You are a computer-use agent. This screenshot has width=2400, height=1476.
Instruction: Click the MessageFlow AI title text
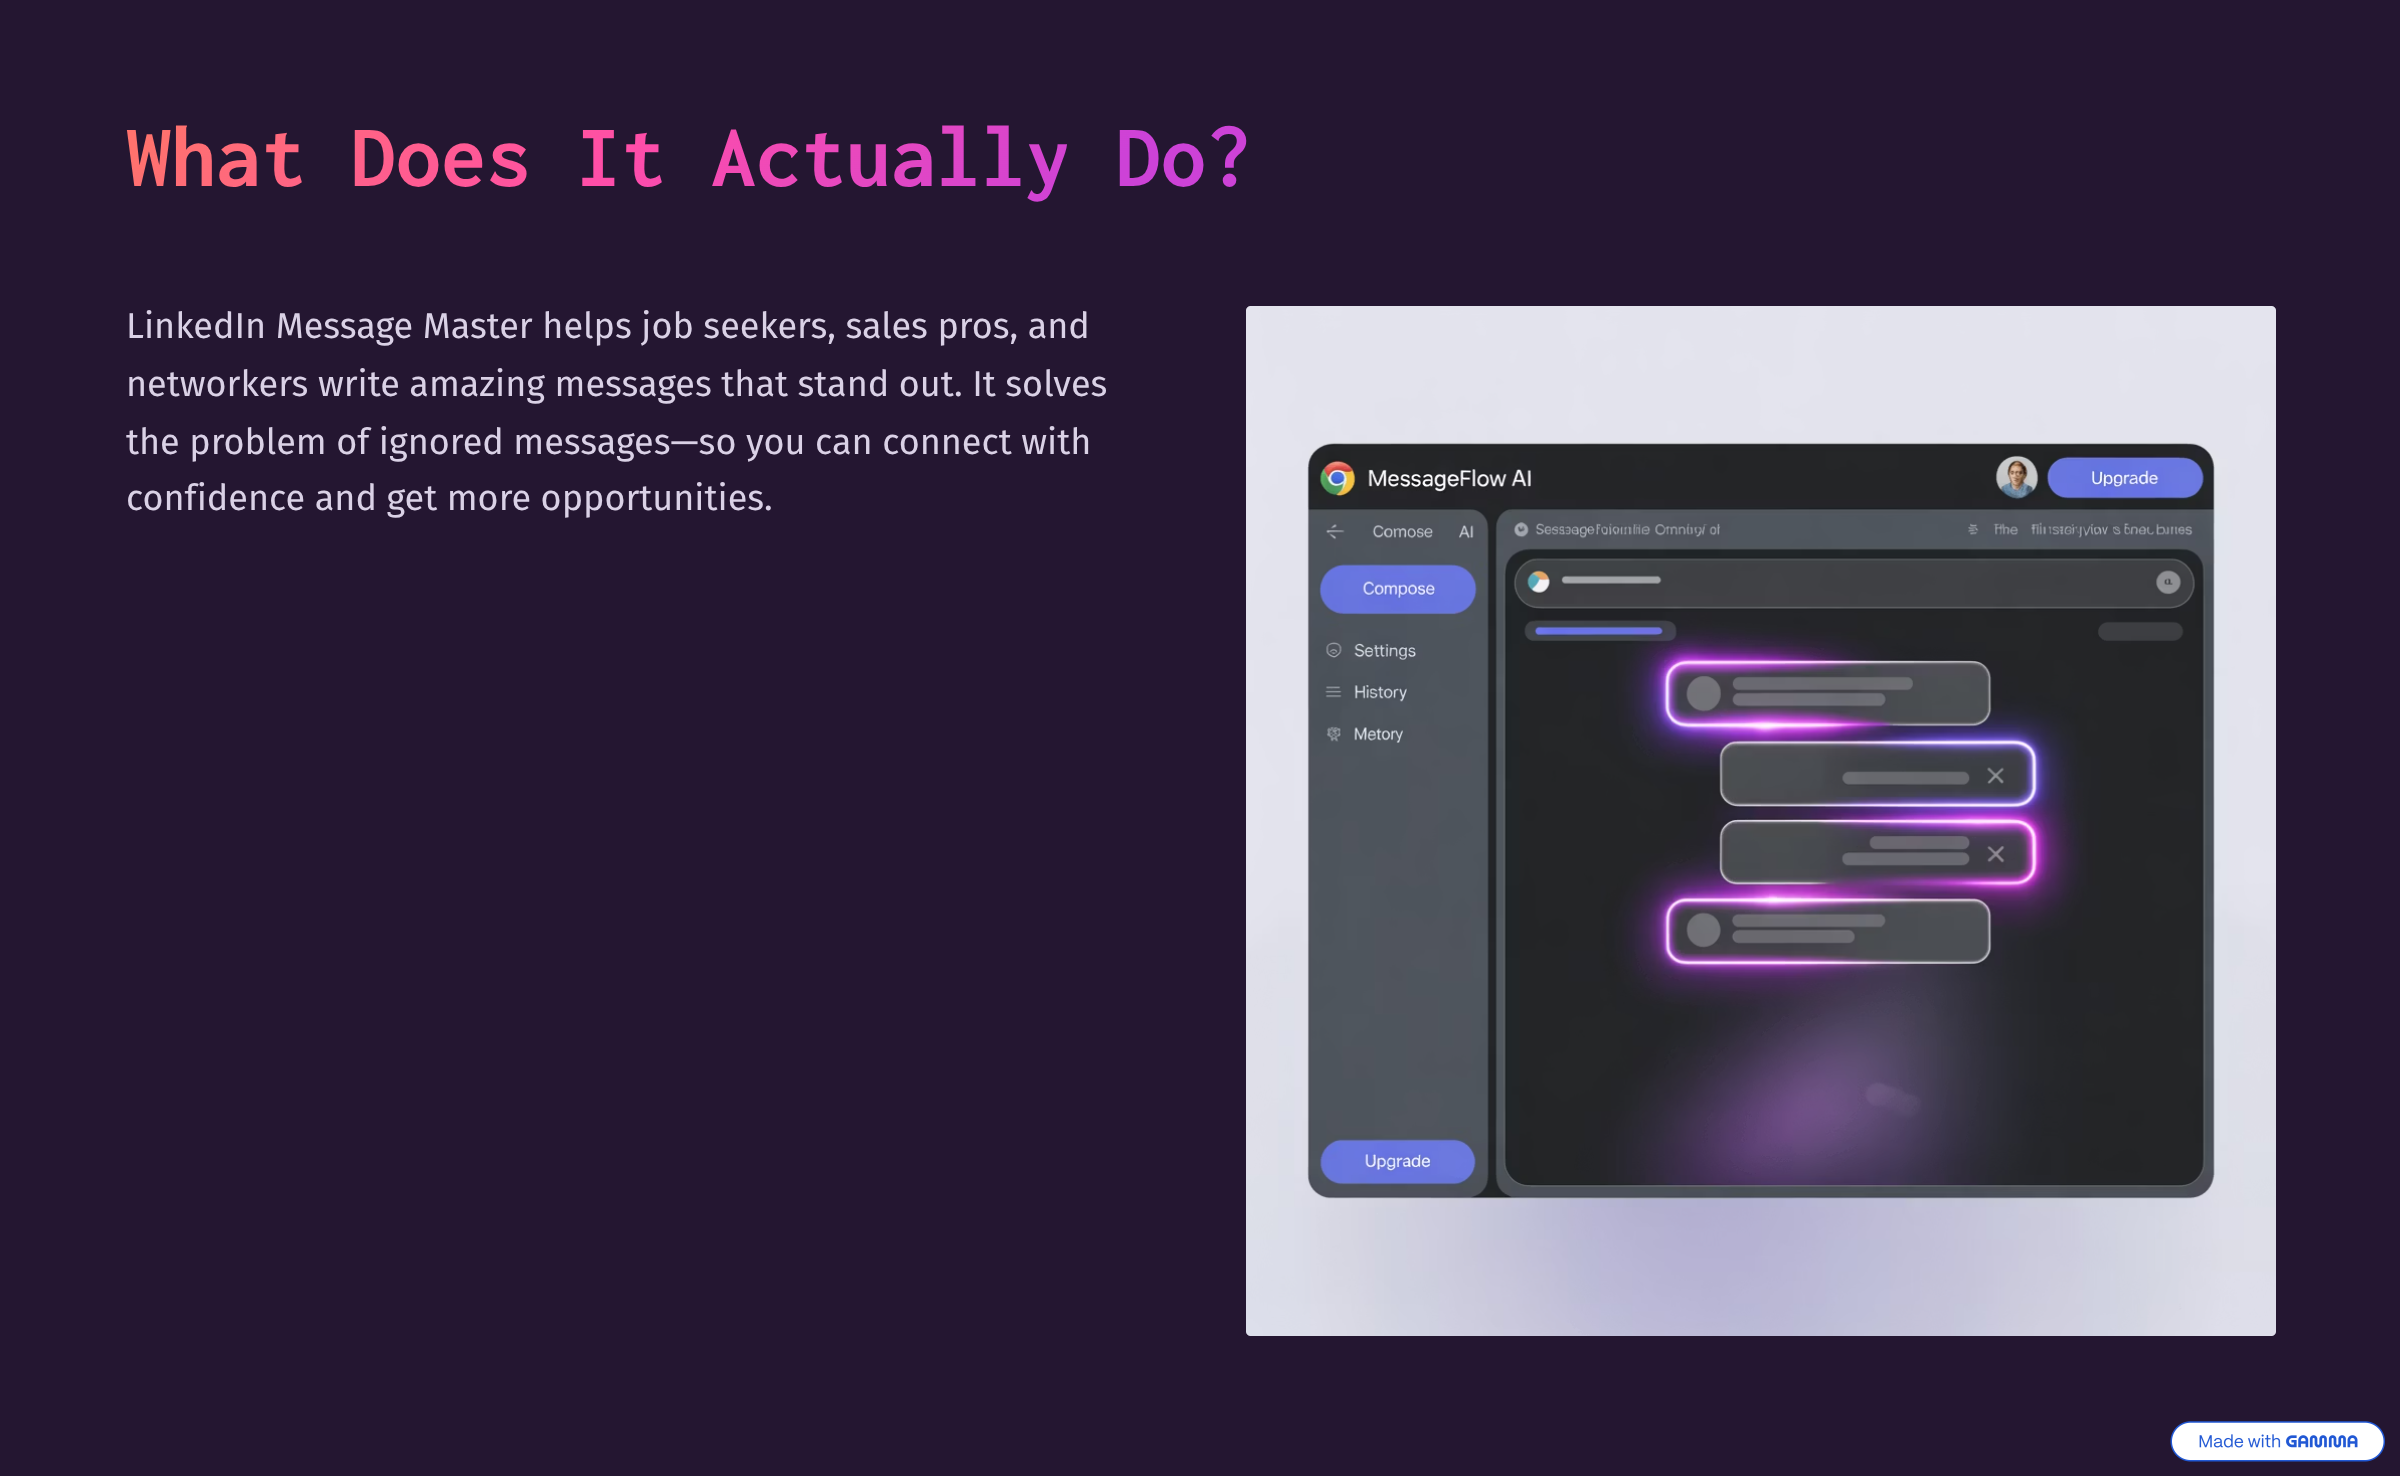[x=1449, y=479]
